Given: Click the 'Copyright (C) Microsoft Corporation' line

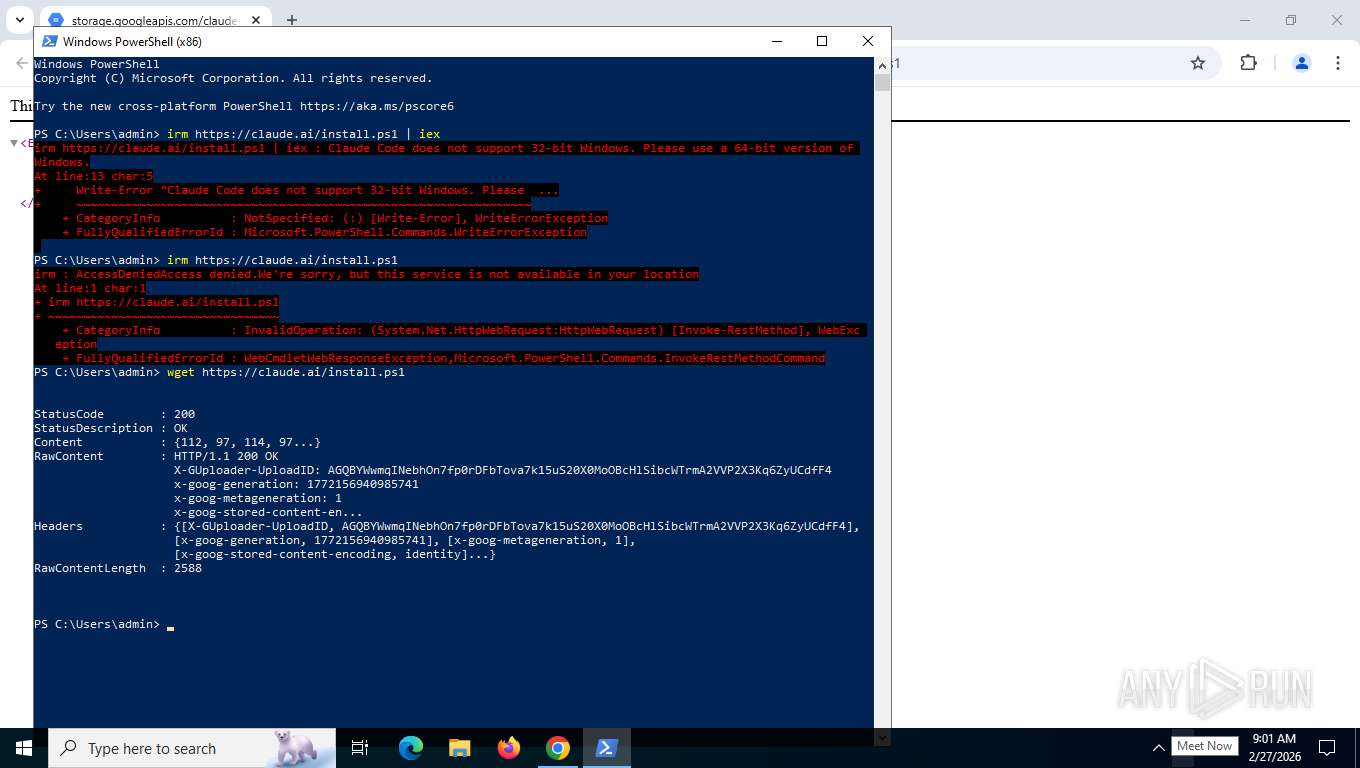Looking at the screenshot, I should [233, 78].
